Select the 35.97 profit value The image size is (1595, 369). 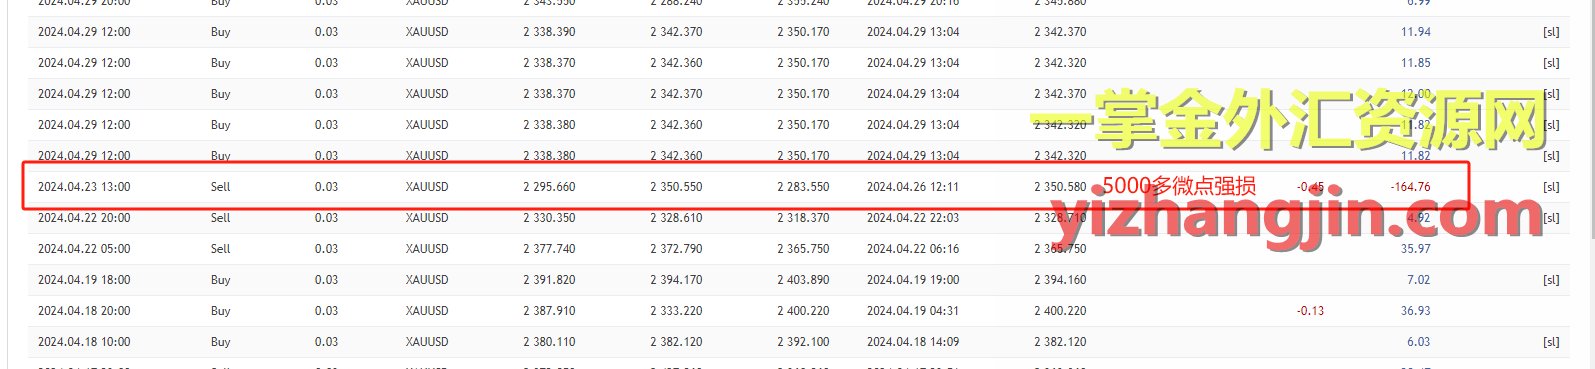pos(1415,249)
